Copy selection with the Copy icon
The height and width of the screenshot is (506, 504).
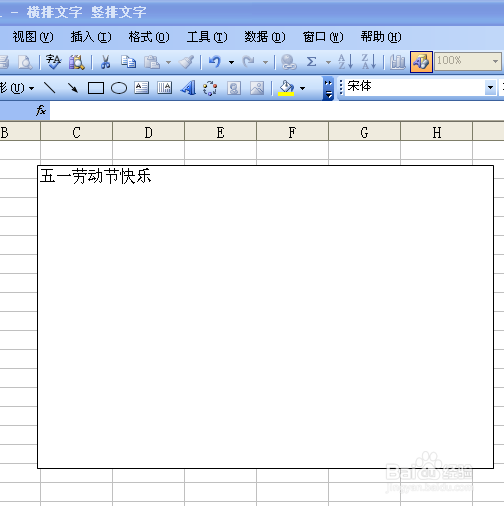(128, 62)
